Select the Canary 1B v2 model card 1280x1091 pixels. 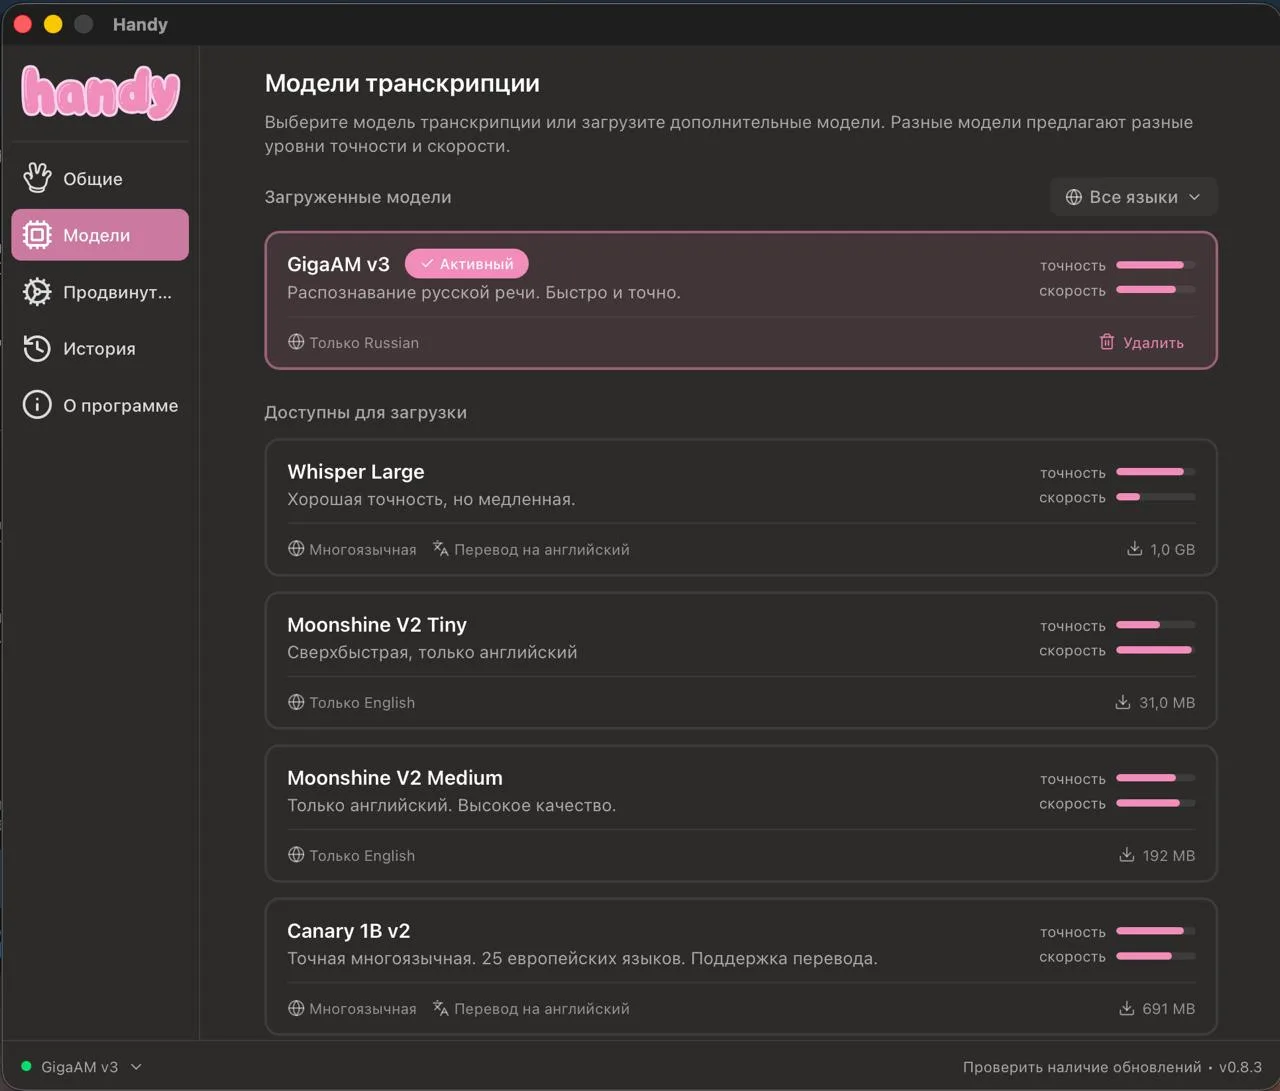click(741, 967)
